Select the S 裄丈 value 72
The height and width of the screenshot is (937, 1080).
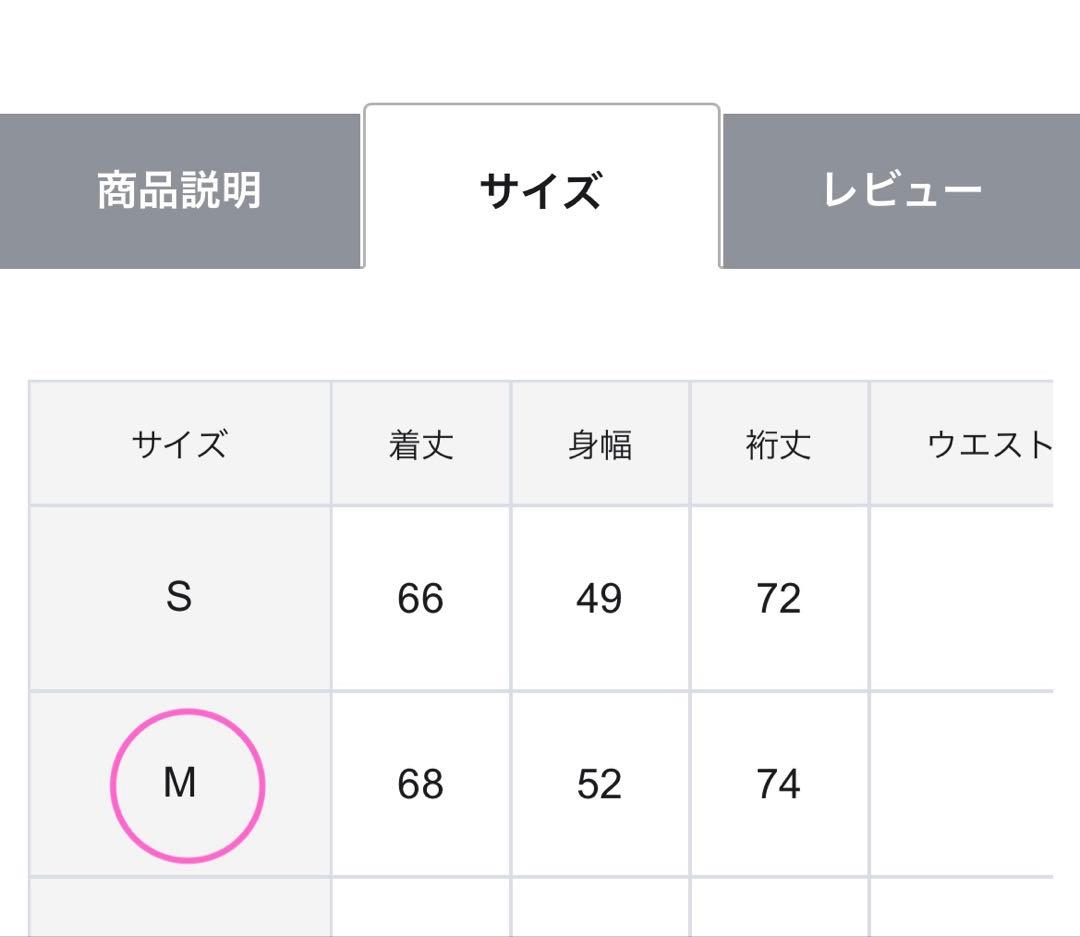pos(779,598)
